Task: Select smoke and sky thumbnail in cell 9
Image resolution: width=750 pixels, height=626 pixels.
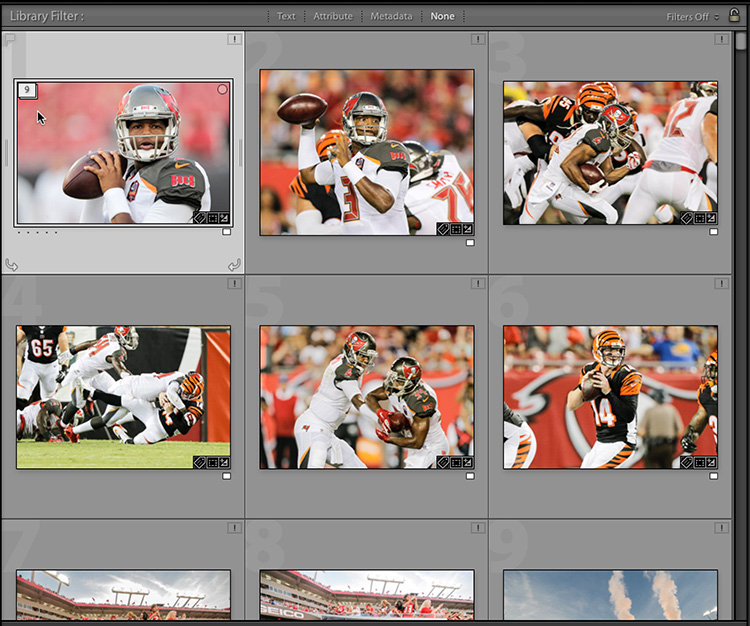Action: click(x=610, y=595)
